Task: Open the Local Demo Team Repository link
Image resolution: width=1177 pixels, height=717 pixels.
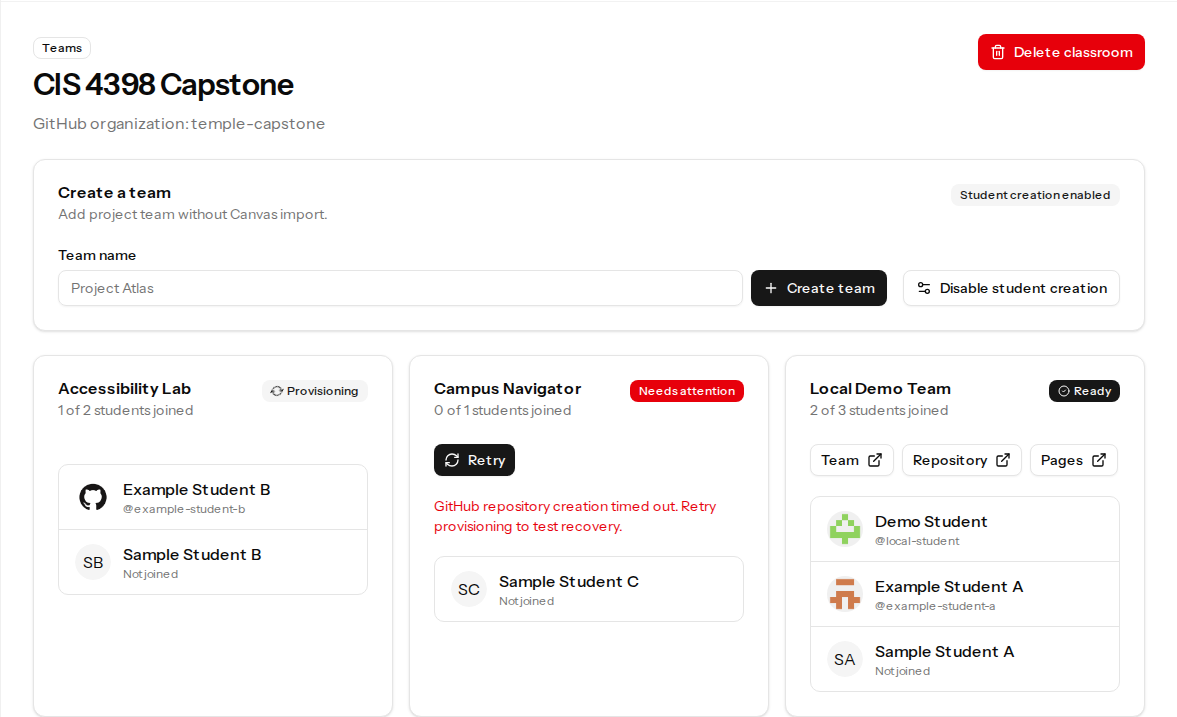Action: tap(962, 460)
